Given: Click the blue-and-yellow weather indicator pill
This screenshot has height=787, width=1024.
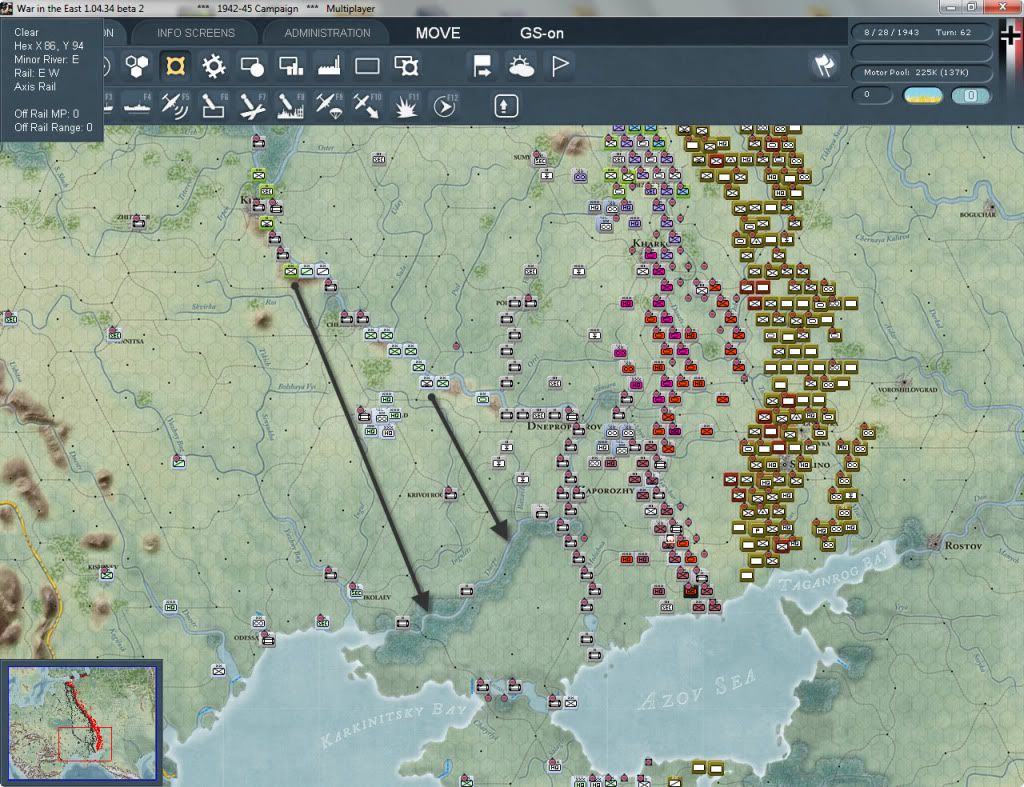Looking at the screenshot, I should pos(923,95).
